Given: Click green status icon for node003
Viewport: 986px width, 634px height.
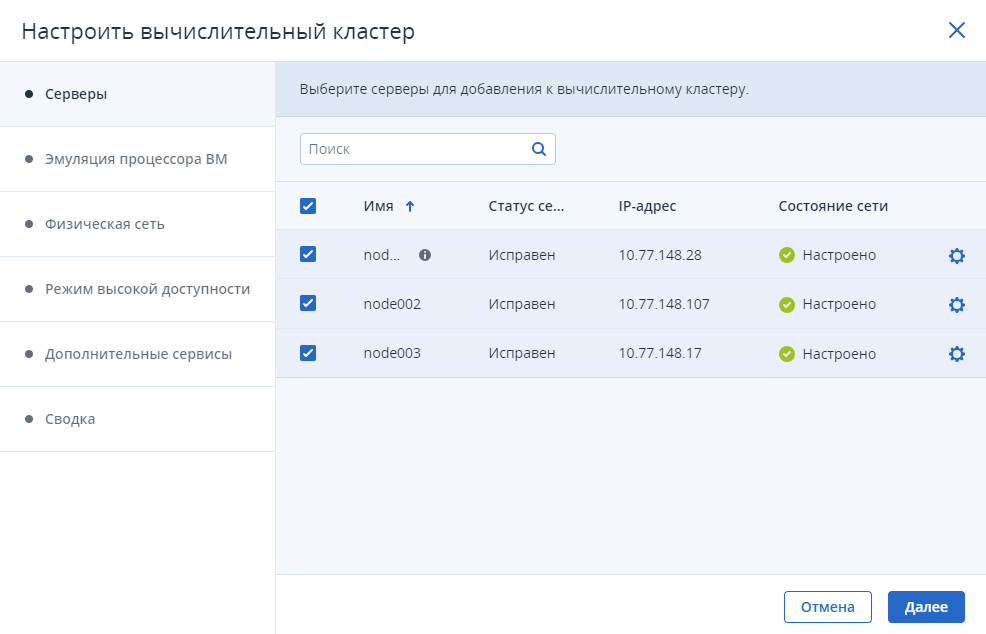Looking at the screenshot, I should [x=787, y=353].
